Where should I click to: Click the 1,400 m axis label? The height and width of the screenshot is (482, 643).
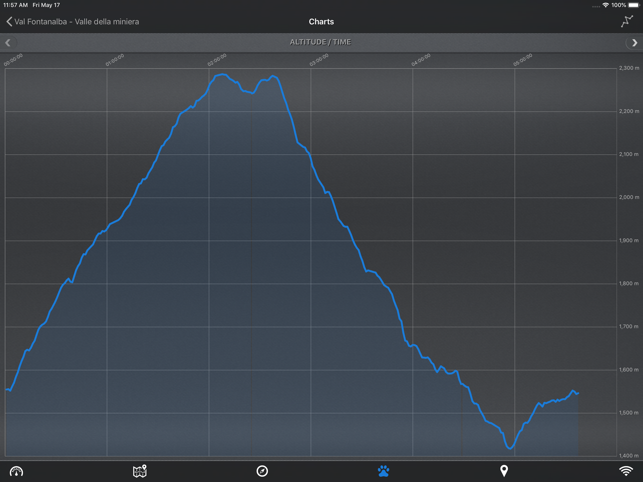(629, 455)
